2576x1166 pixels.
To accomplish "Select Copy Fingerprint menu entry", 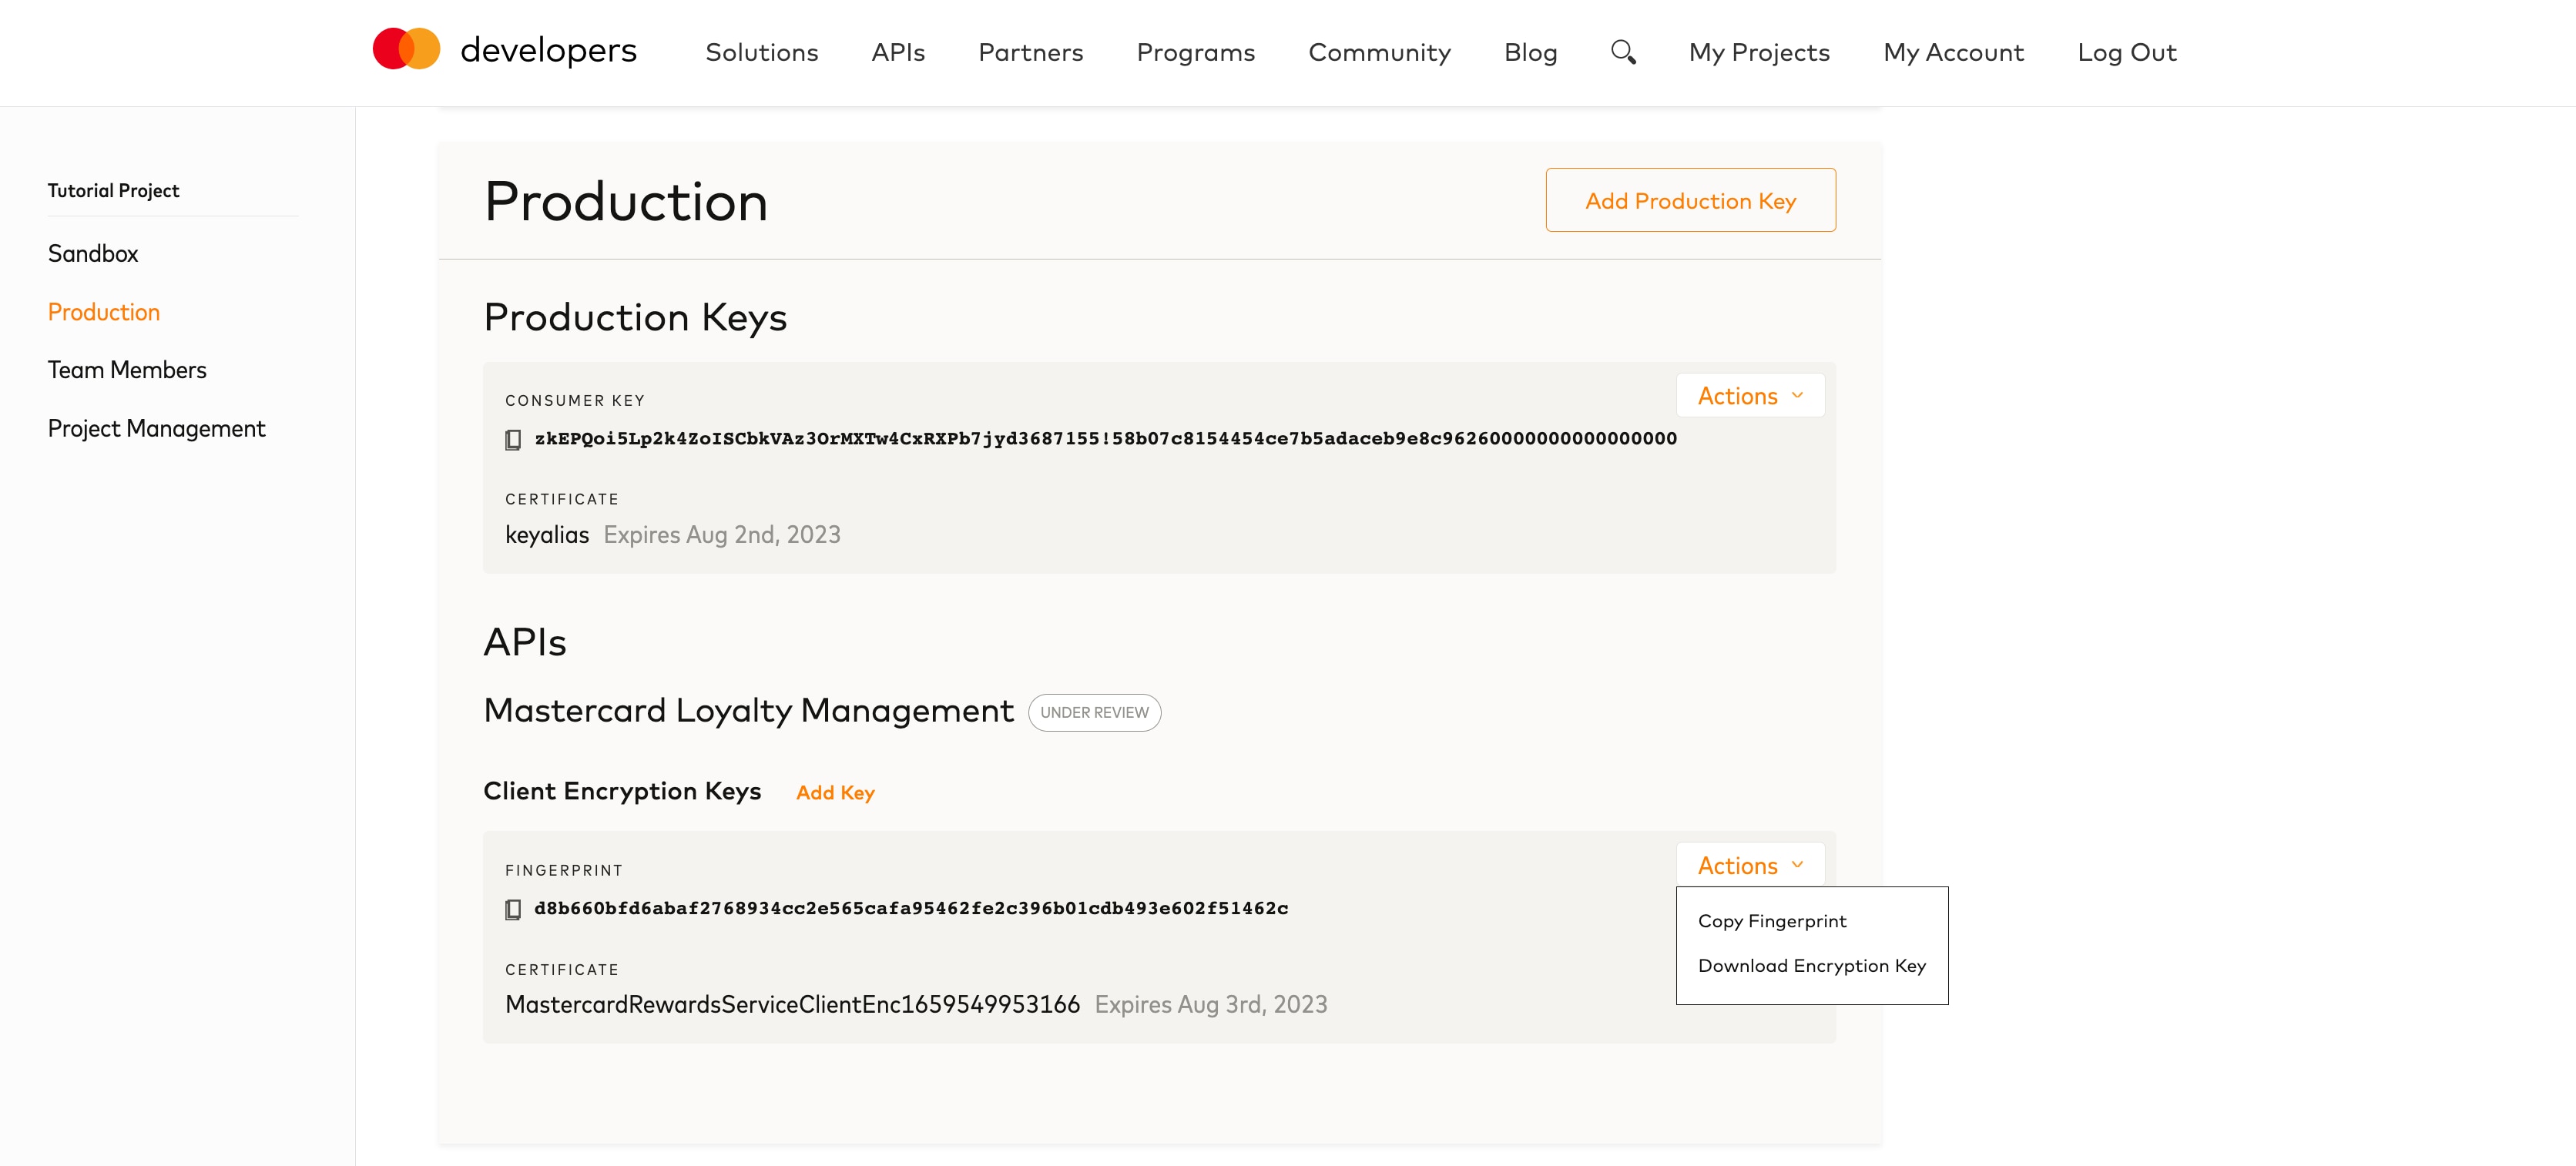I will 1772,921.
